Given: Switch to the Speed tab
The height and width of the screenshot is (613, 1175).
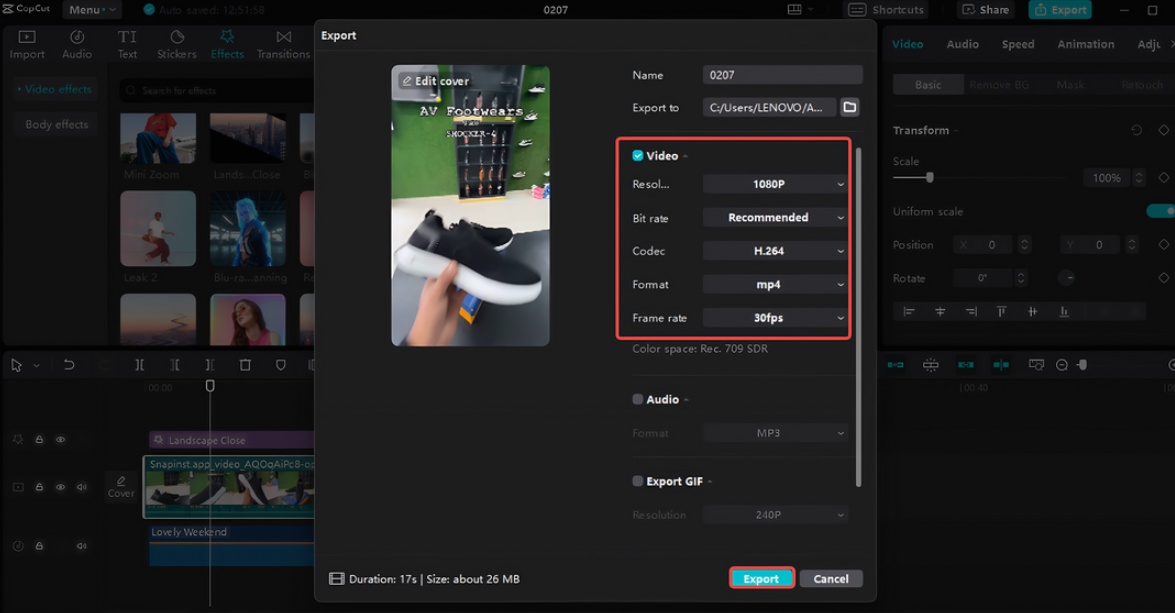Looking at the screenshot, I should [1018, 44].
